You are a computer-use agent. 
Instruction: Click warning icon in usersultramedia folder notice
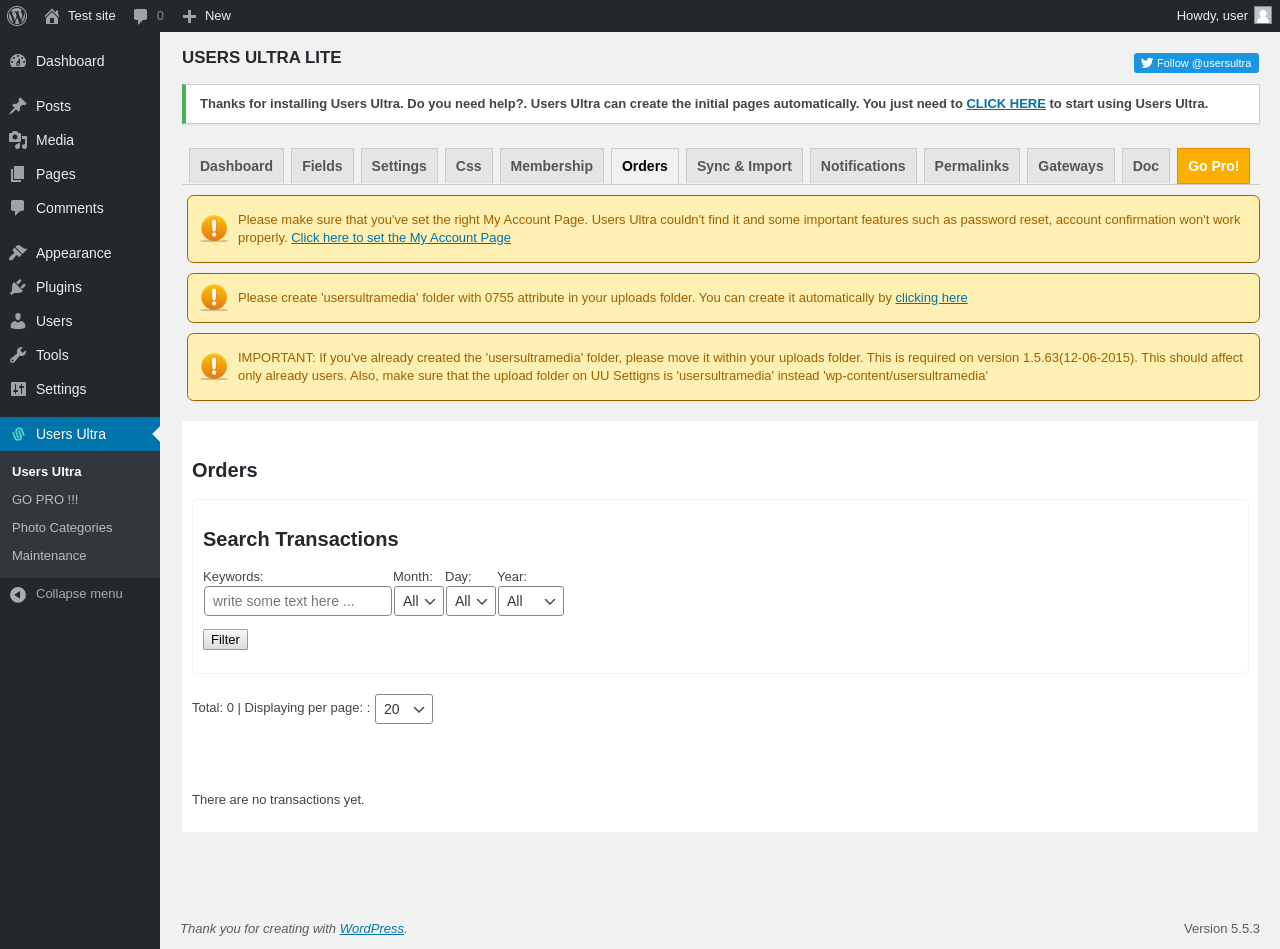click(x=214, y=298)
